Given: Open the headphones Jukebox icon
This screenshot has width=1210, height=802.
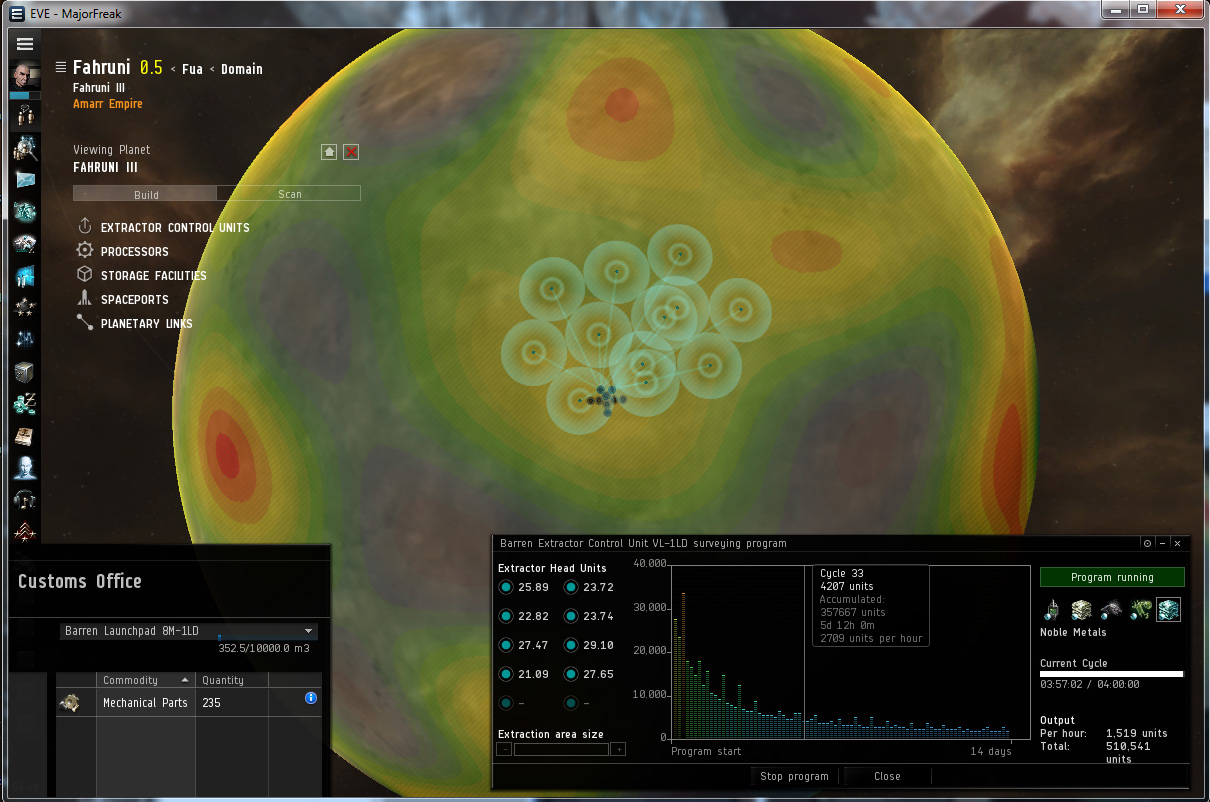Looking at the screenshot, I should (25, 498).
